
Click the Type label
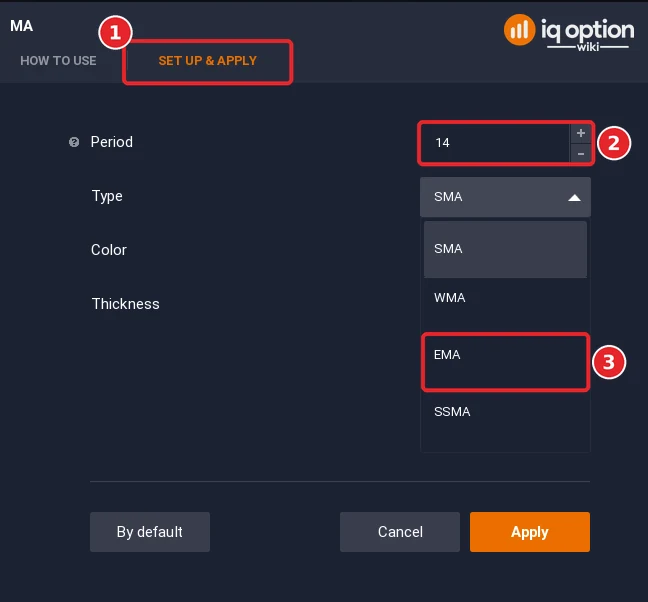107,196
